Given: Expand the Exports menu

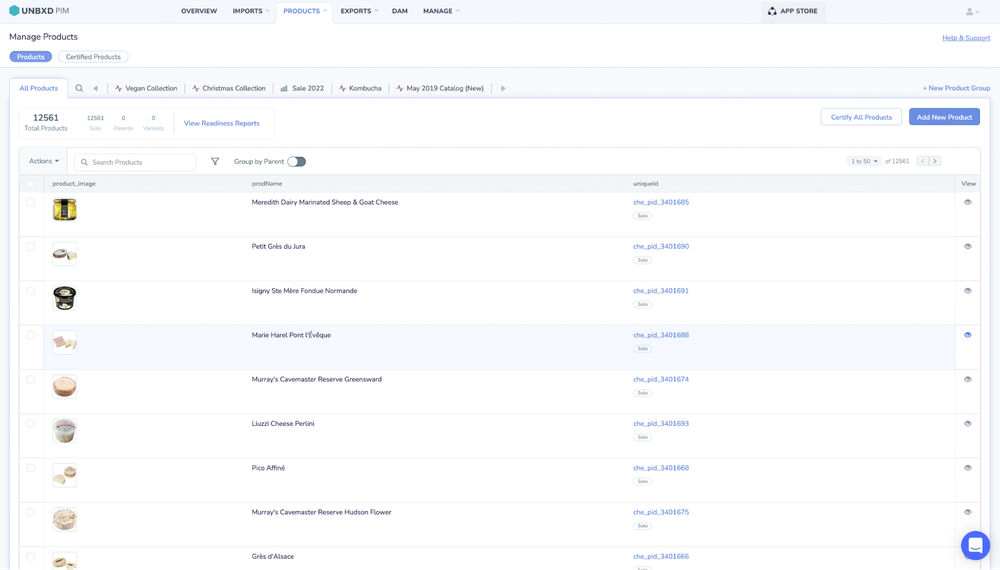Looking at the screenshot, I should [x=359, y=11].
